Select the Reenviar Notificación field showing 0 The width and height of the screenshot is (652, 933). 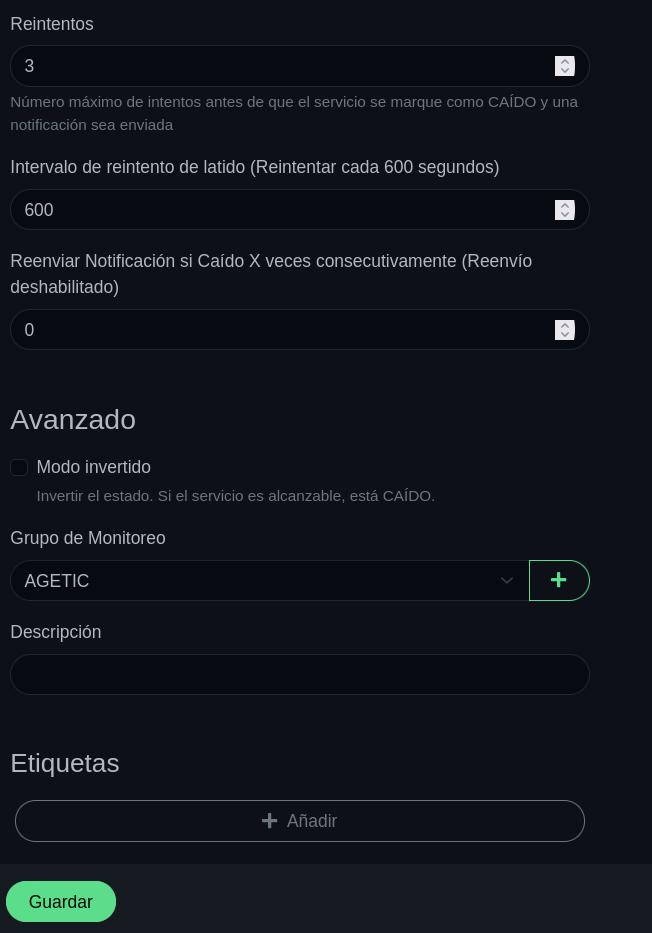[280, 330]
